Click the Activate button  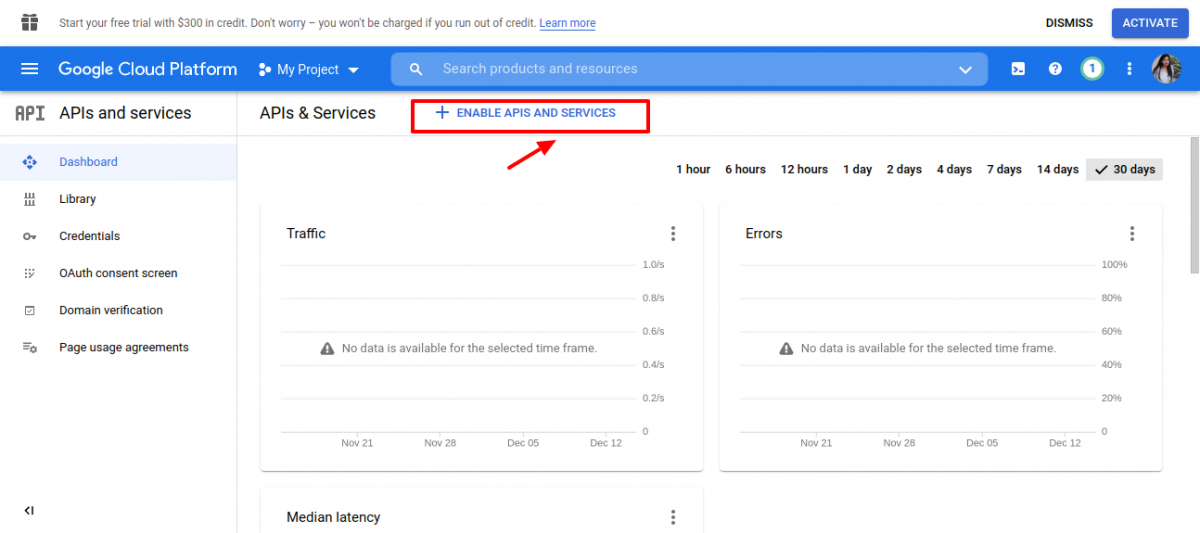pyautogui.click(x=1148, y=23)
